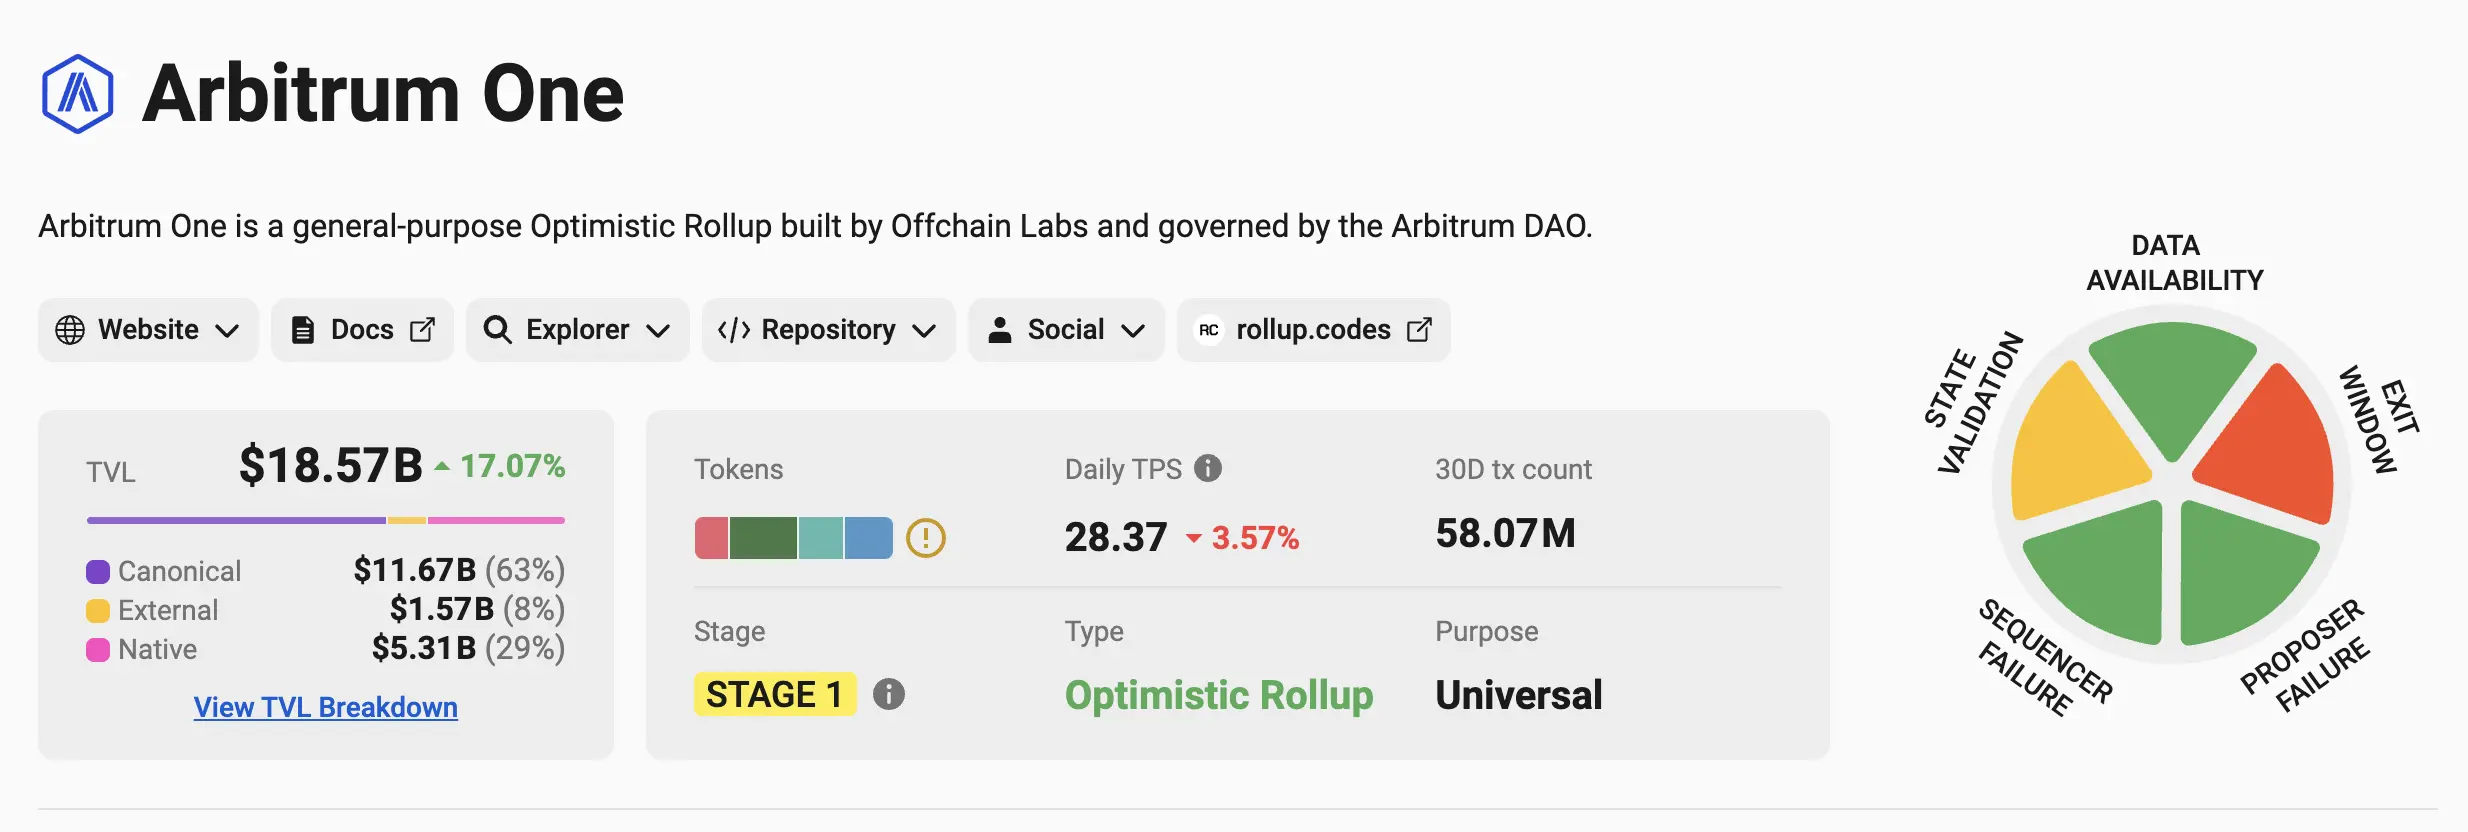The image size is (2468, 832).
Task: Click the Stage 1 info icon
Action: [x=889, y=694]
